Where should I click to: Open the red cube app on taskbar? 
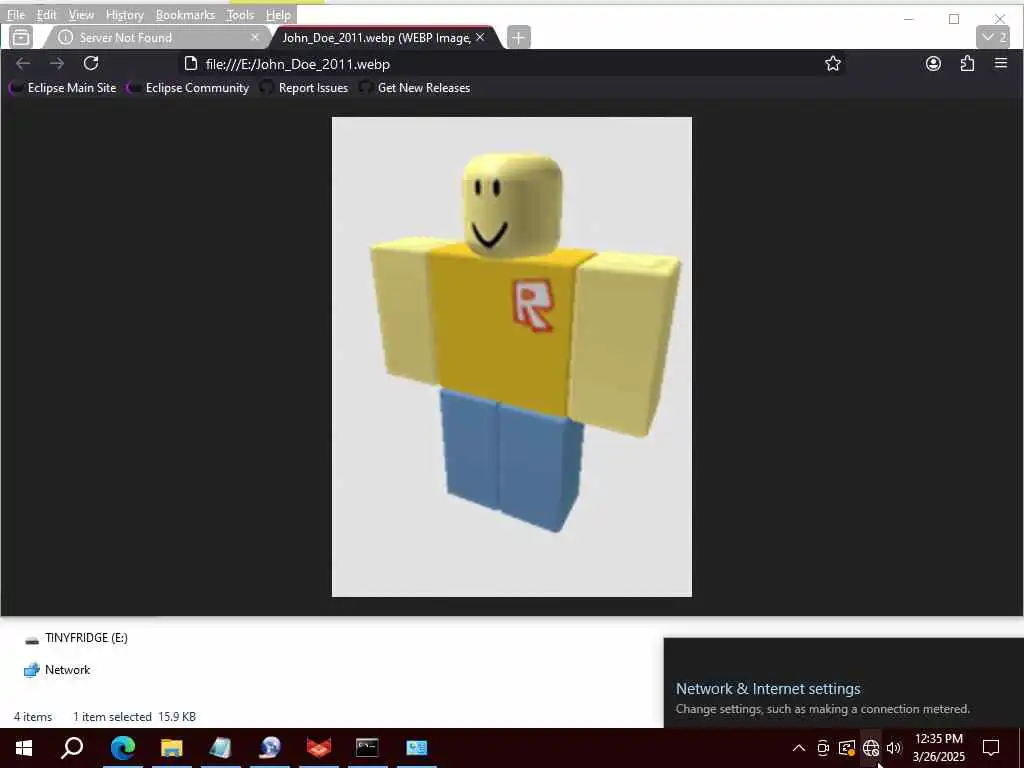click(319, 748)
